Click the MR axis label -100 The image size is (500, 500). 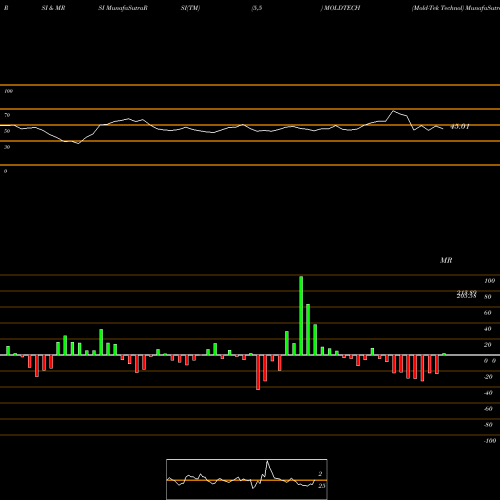click(490, 441)
